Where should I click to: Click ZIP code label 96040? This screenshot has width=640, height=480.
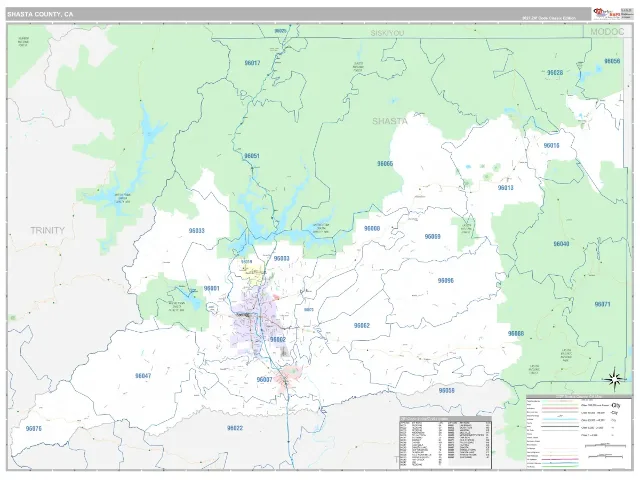pos(561,244)
